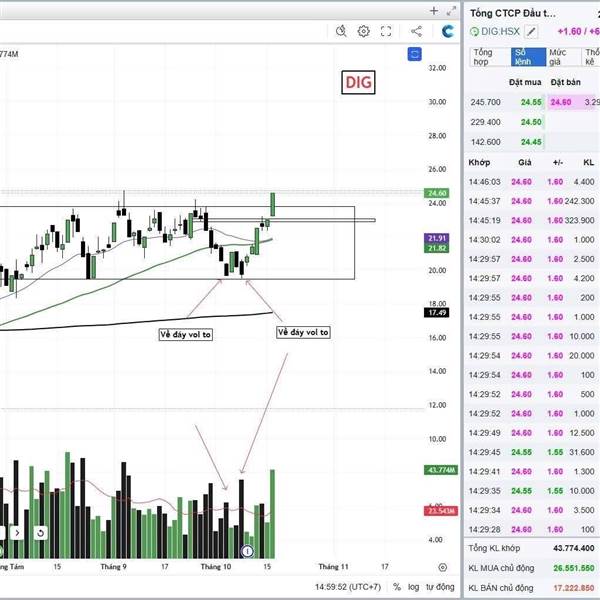Click the Đặt bán column header
600x600 pixels.
click(566, 82)
